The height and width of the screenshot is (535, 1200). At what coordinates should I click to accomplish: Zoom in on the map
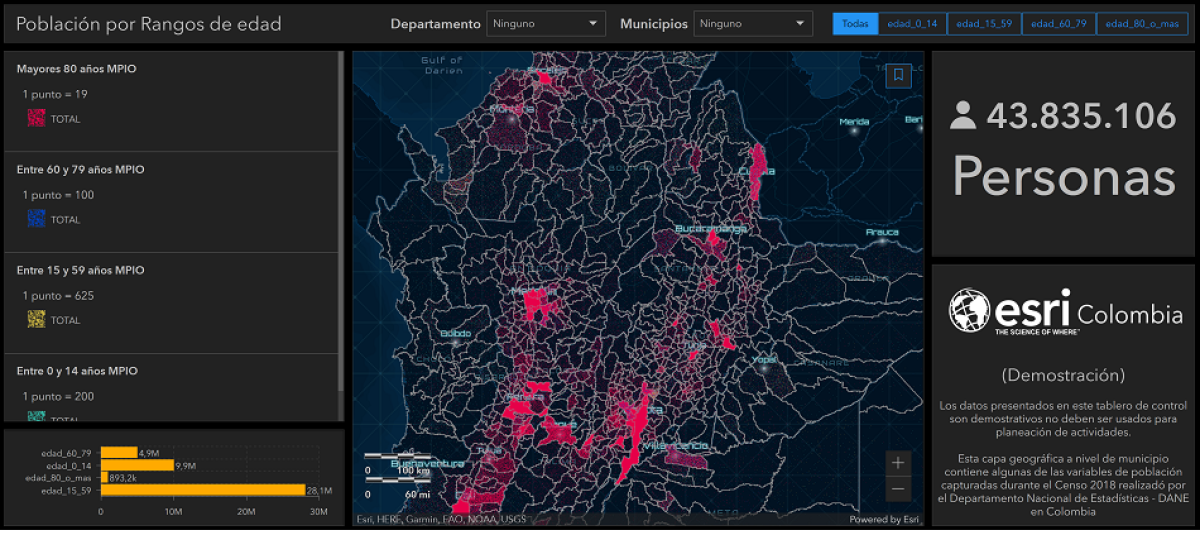(x=898, y=463)
